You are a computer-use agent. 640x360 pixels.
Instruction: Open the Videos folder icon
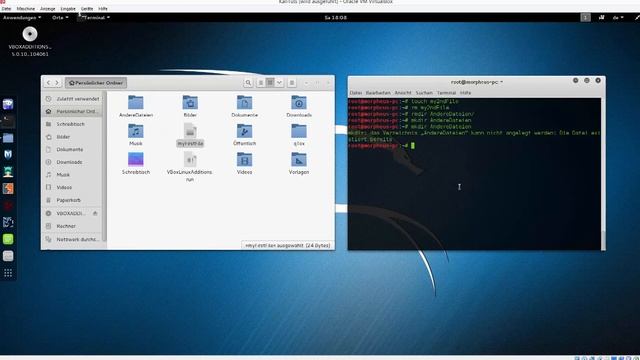tap(244, 160)
